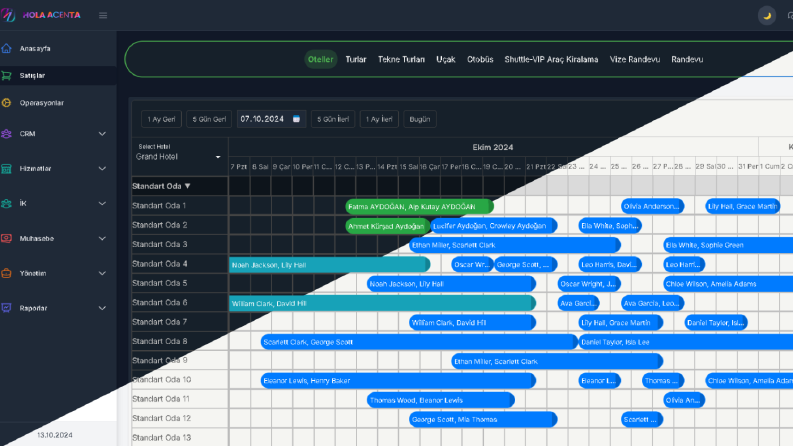Click the Standart Oda 7 row label

(x=159, y=322)
